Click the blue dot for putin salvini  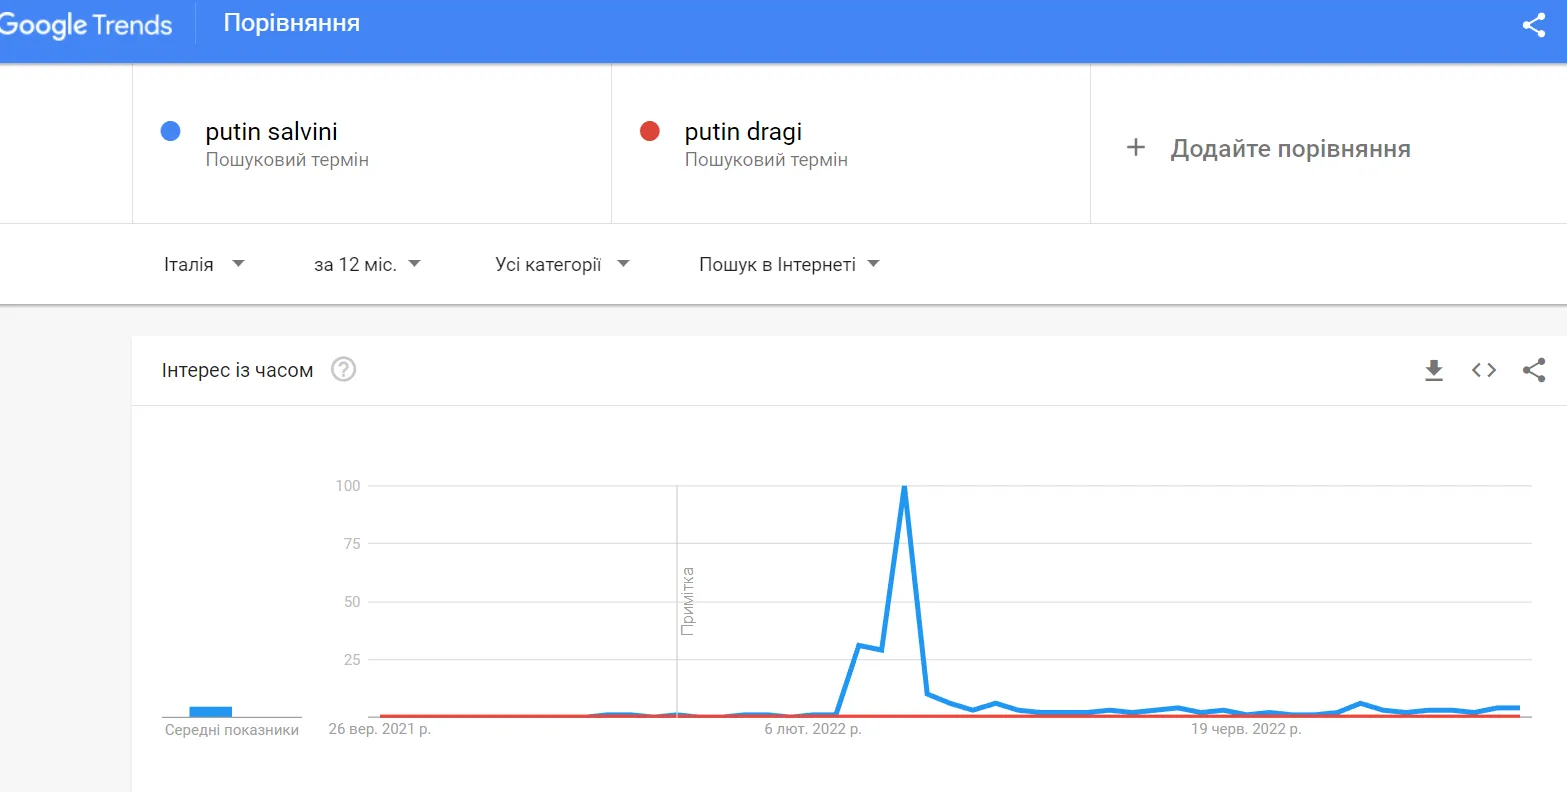tap(170, 132)
